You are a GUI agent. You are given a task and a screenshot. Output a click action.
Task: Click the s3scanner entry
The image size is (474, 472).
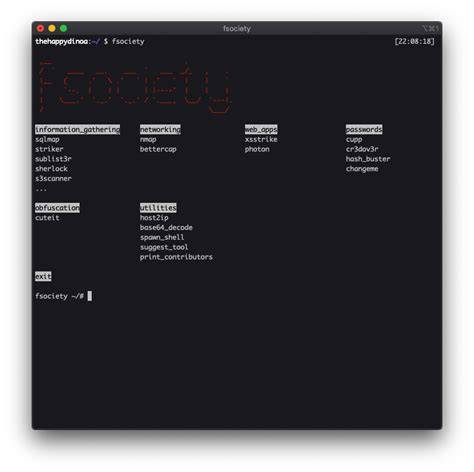coord(53,178)
